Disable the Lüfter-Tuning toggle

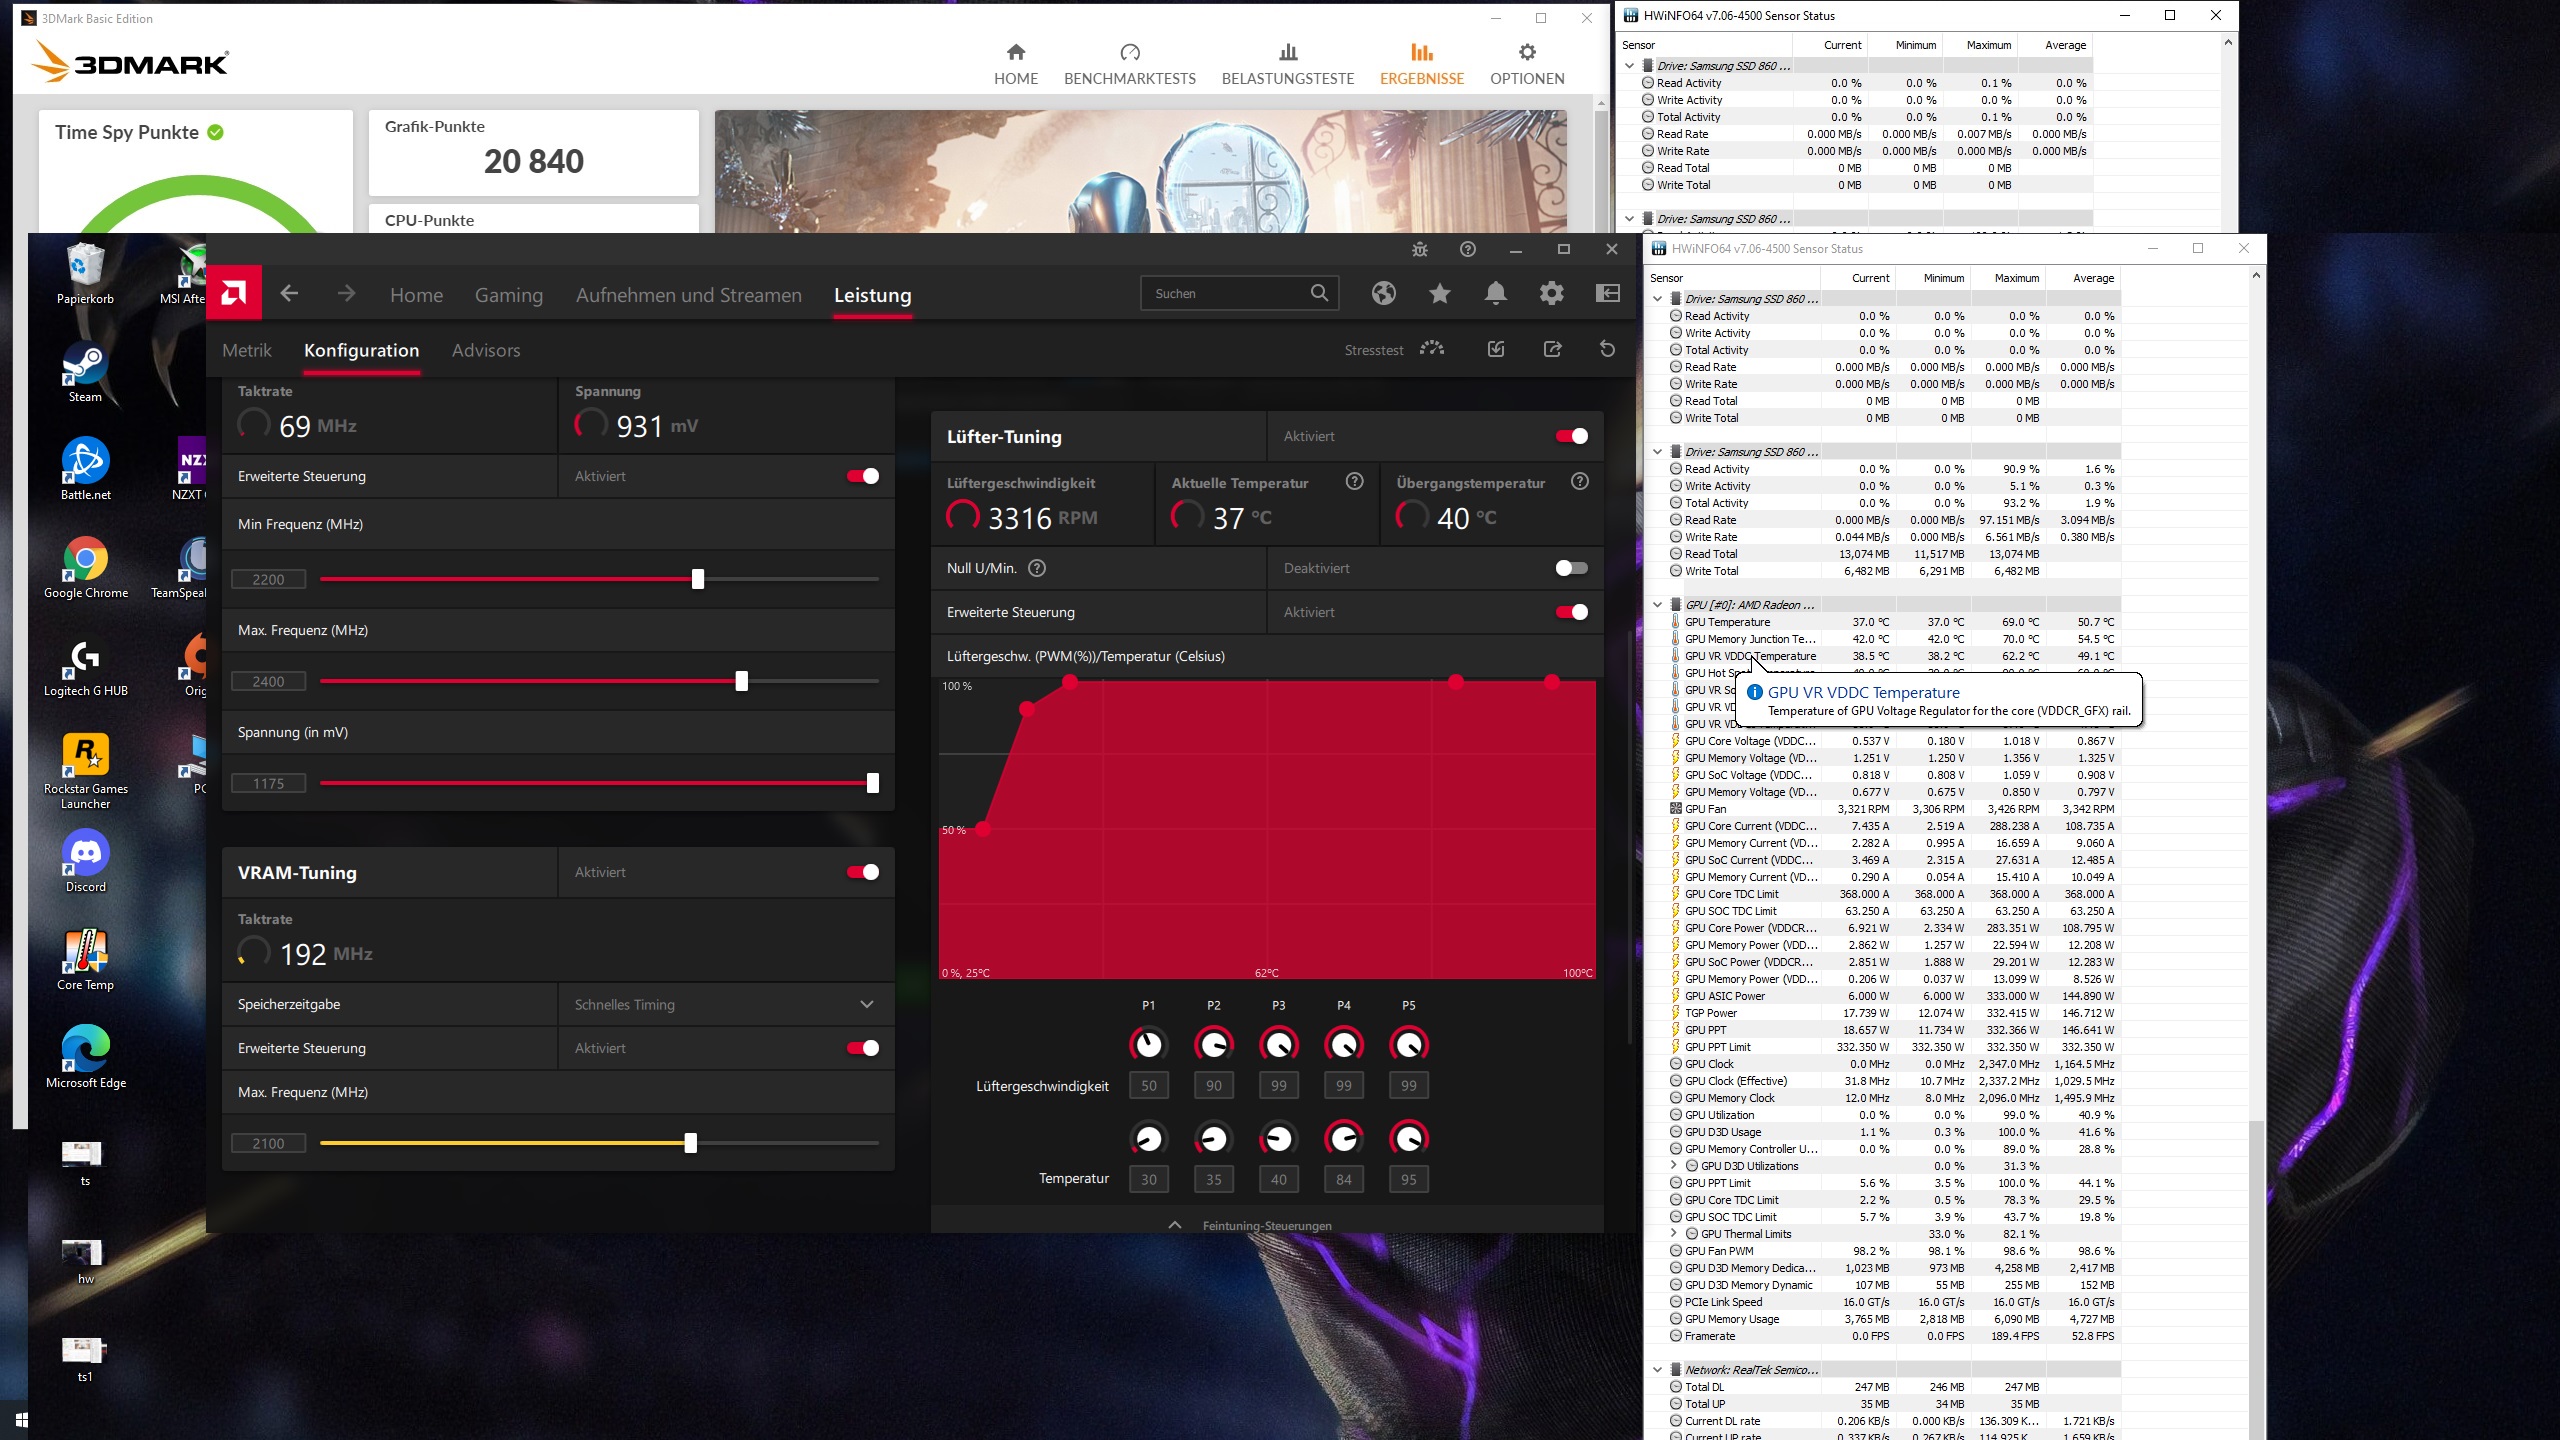pyautogui.click(x=1571, y=436)
